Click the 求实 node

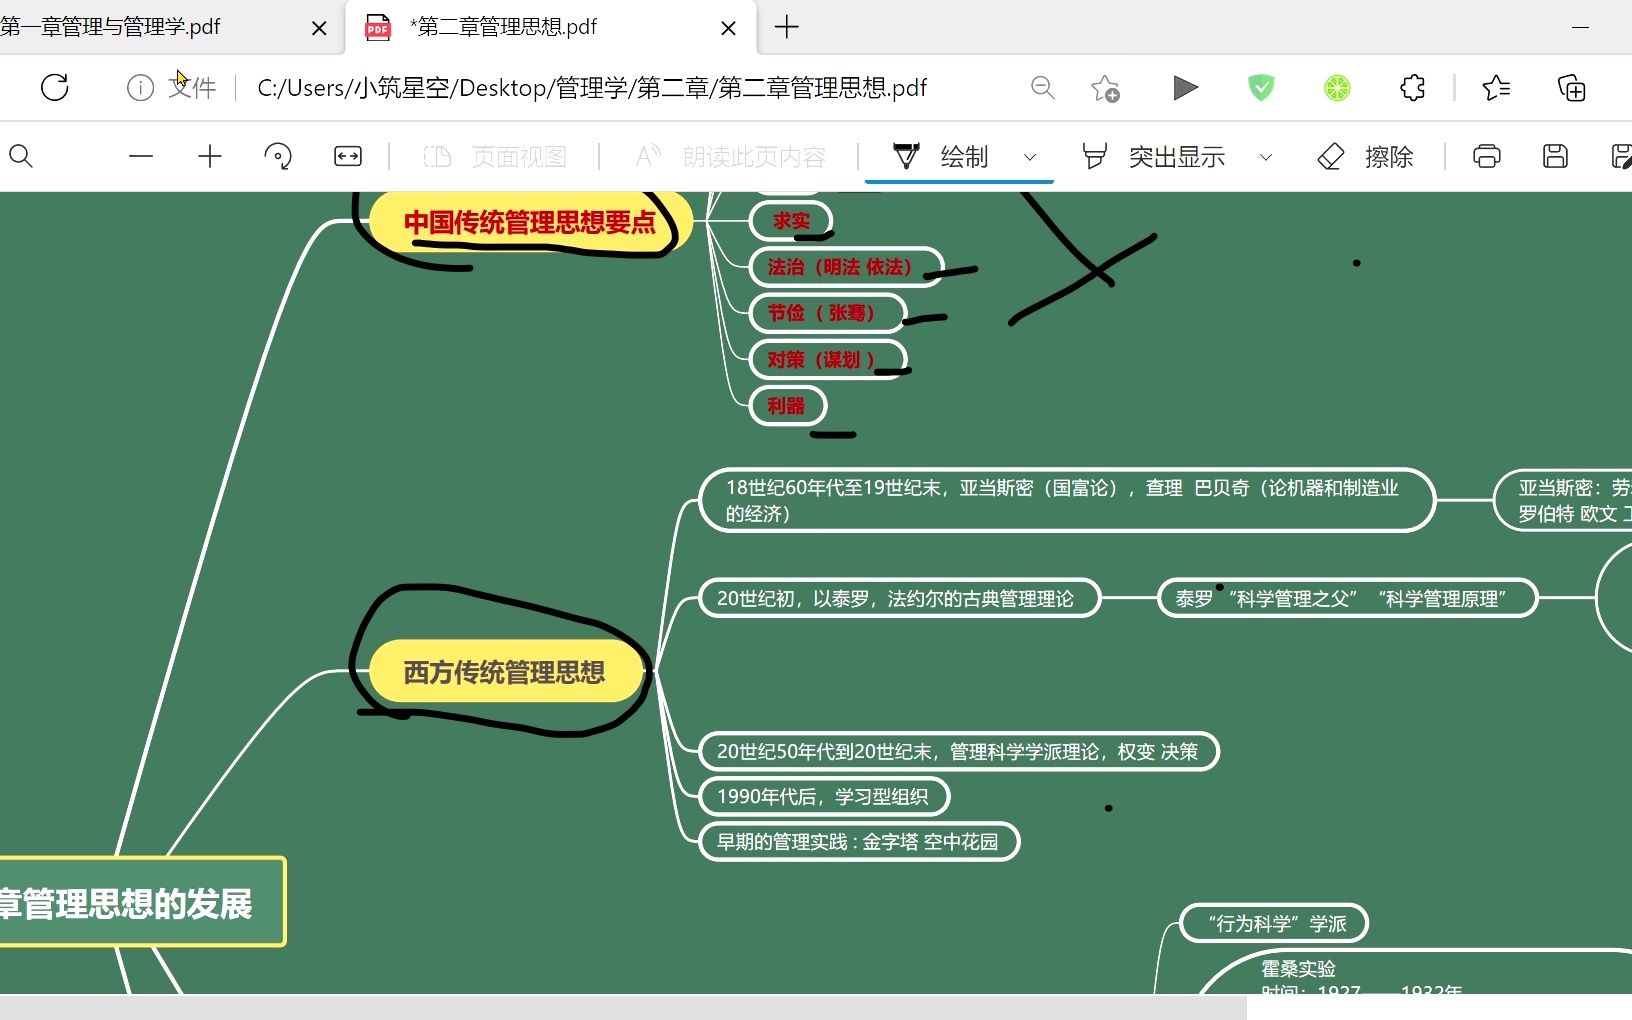click(x=791, y=221)
